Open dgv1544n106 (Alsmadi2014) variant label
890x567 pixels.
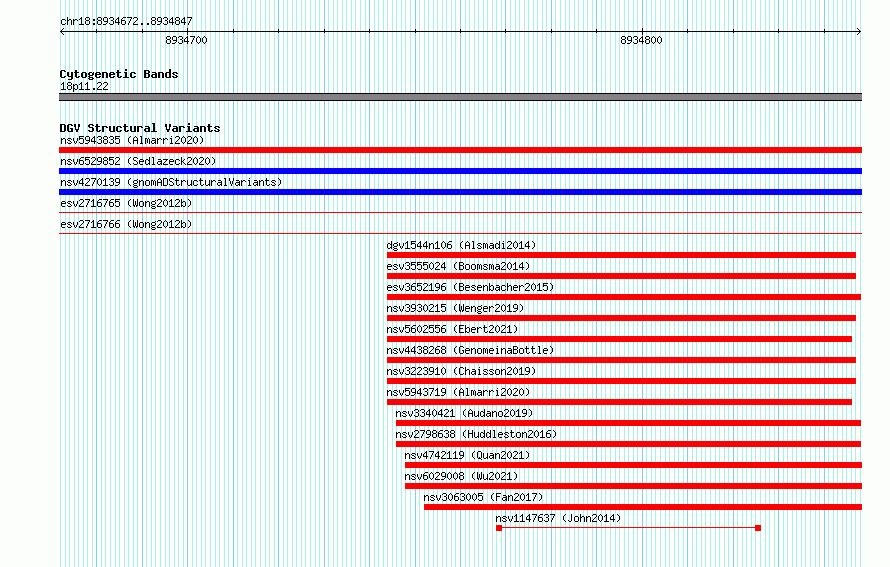coord(461,245)
